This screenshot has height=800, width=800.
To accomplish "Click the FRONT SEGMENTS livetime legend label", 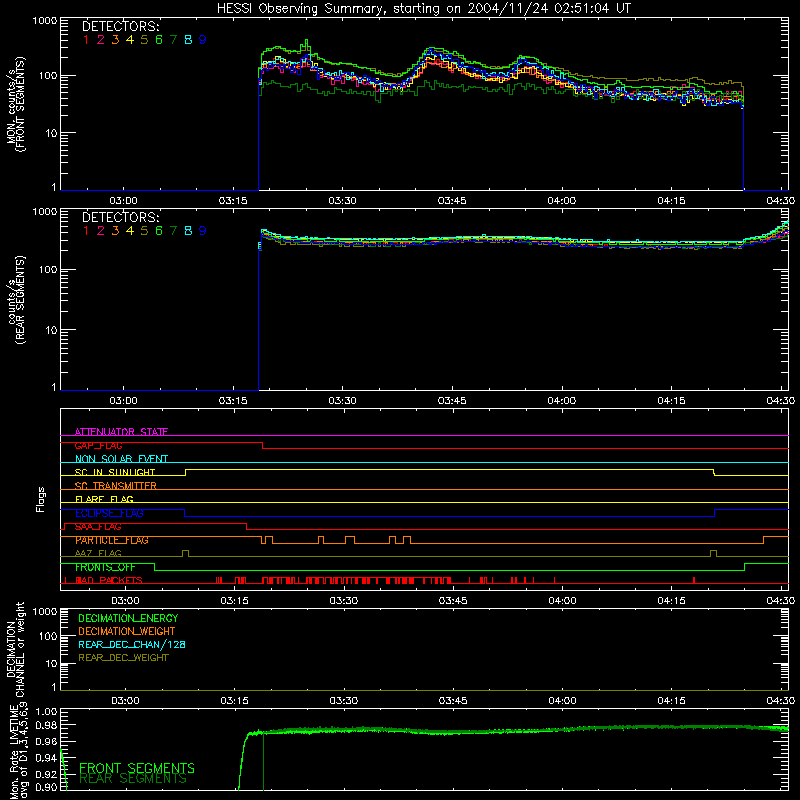I will pyautogui.click(x=137, y=768).
